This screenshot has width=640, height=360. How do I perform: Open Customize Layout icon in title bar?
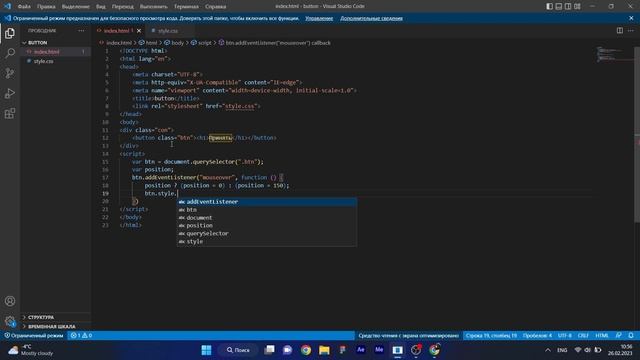point(577,6)
